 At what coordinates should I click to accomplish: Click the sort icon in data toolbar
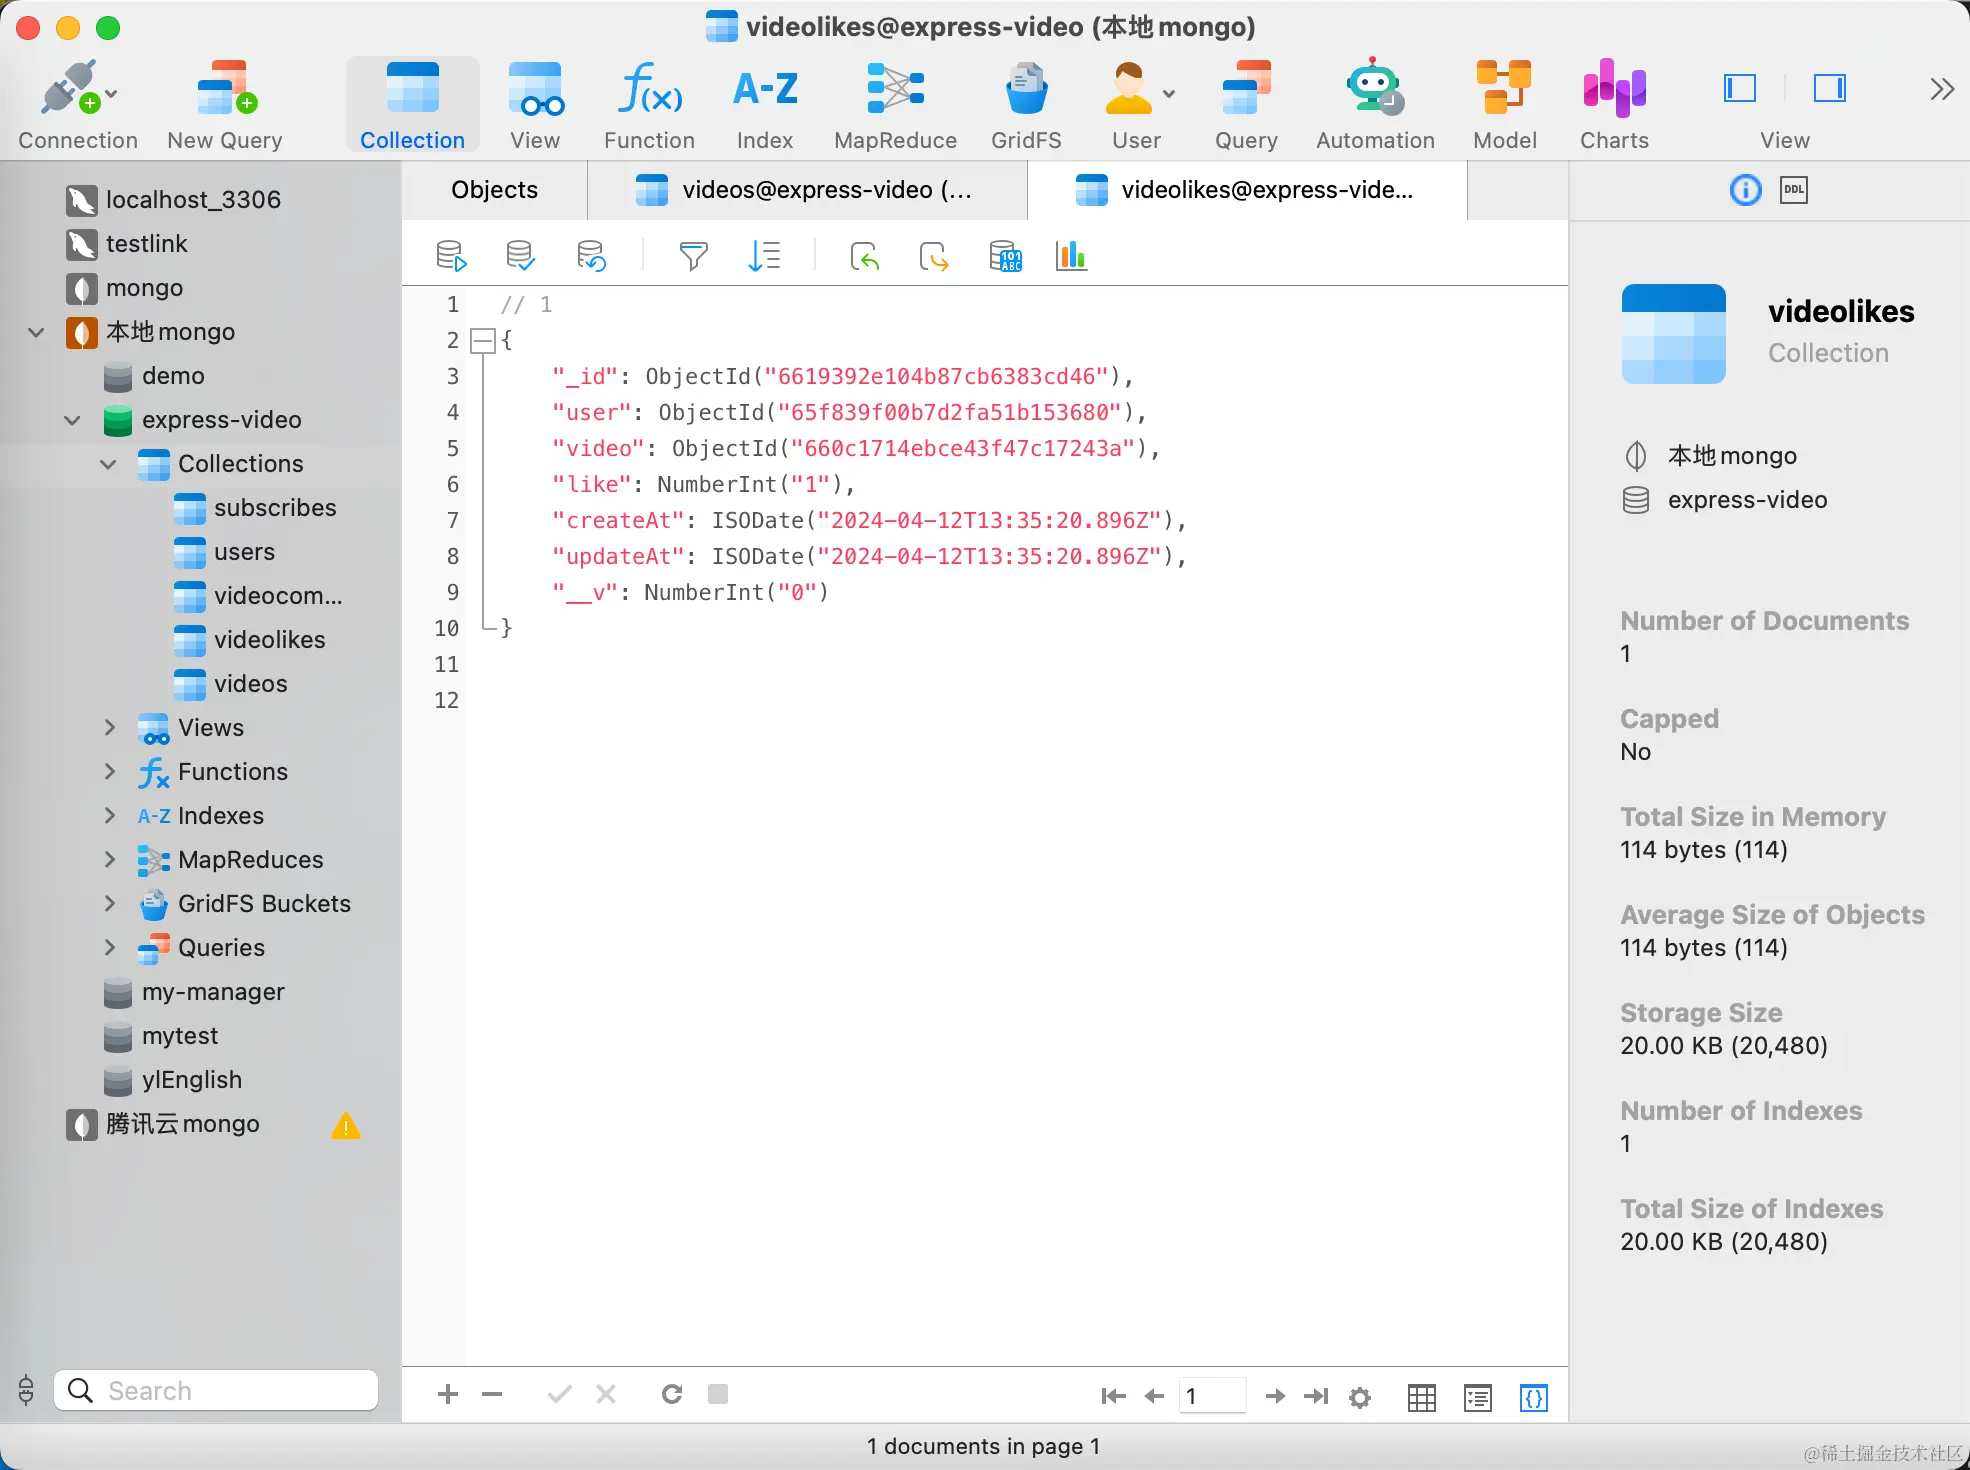764,257
